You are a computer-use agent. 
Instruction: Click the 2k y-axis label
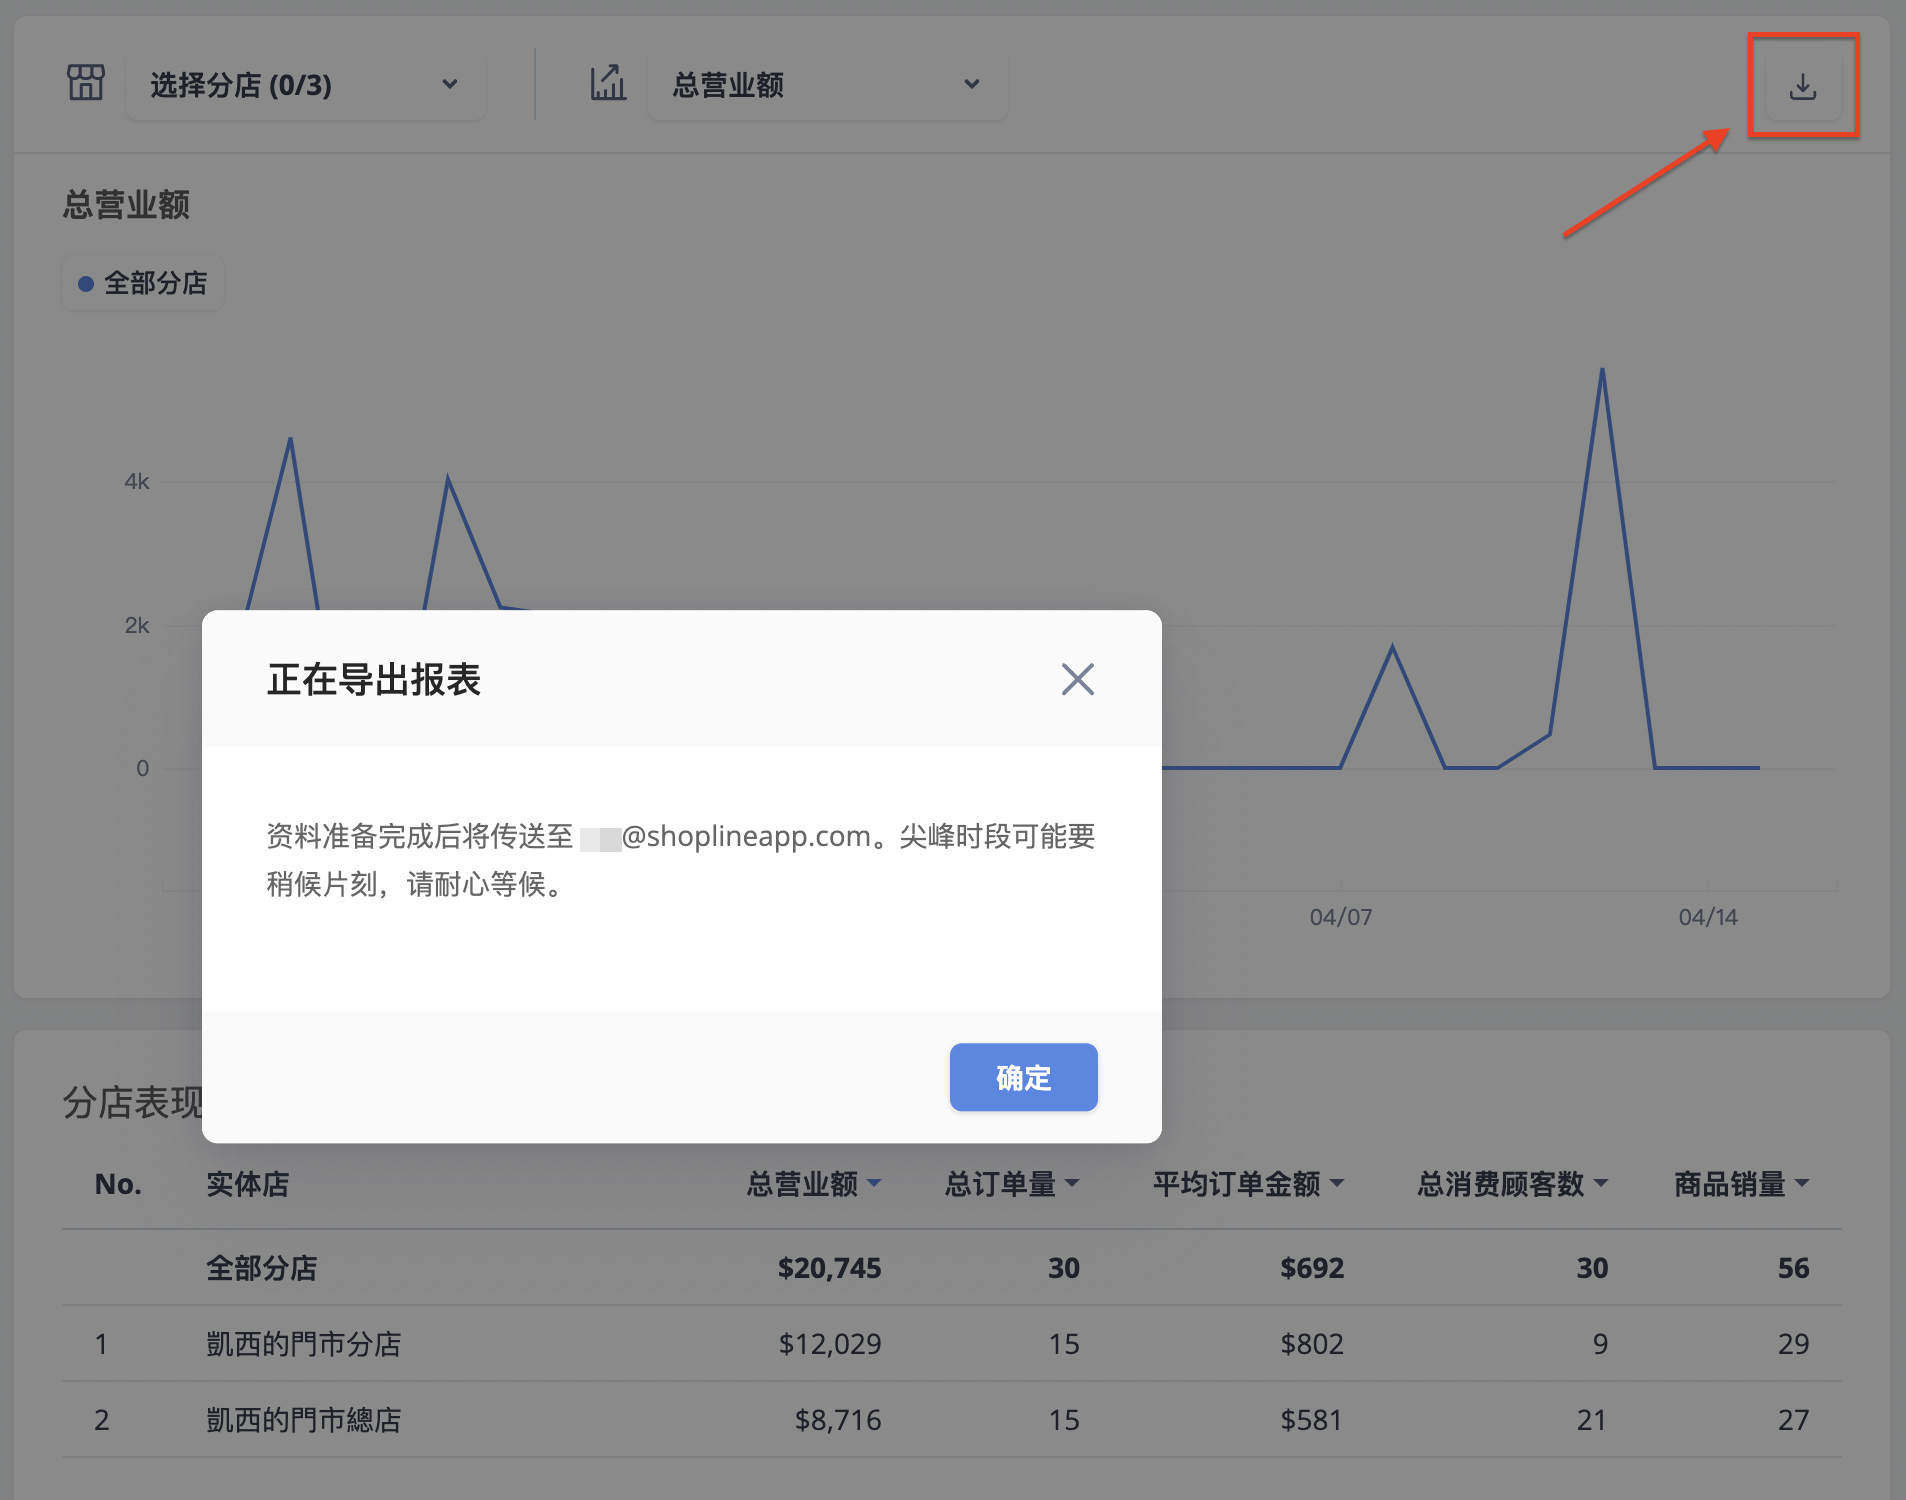tap(137, 626)
